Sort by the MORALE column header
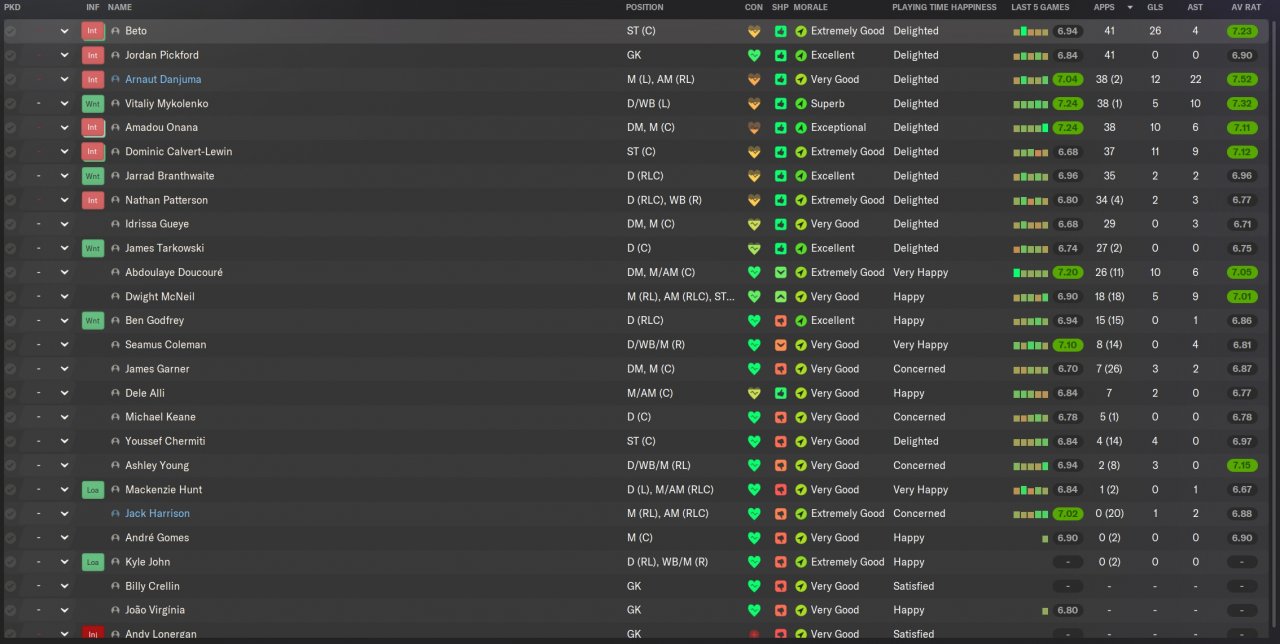 [811, 7]
